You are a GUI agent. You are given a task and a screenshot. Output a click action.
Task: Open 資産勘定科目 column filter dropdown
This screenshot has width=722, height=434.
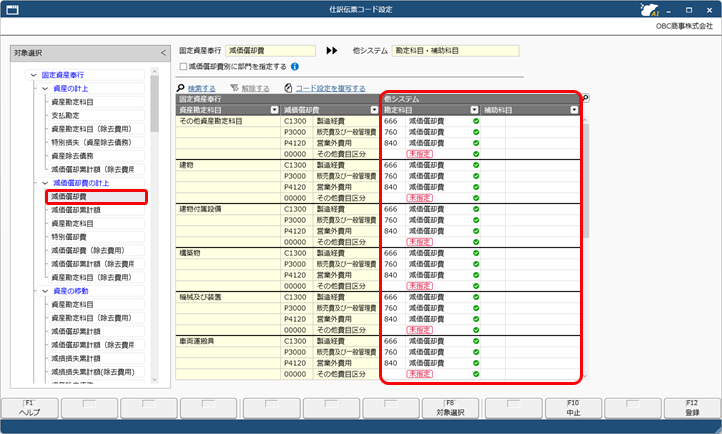click(274, 110)
